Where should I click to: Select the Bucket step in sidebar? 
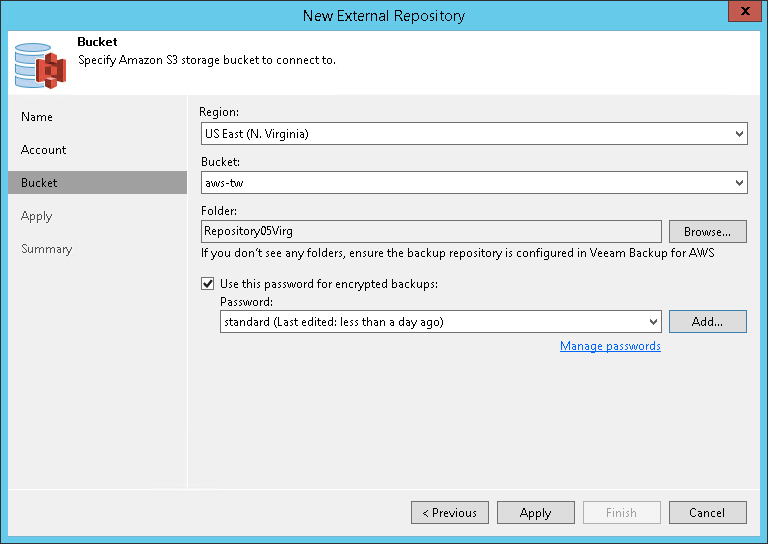pyautogui.click(x=39, y=183)
